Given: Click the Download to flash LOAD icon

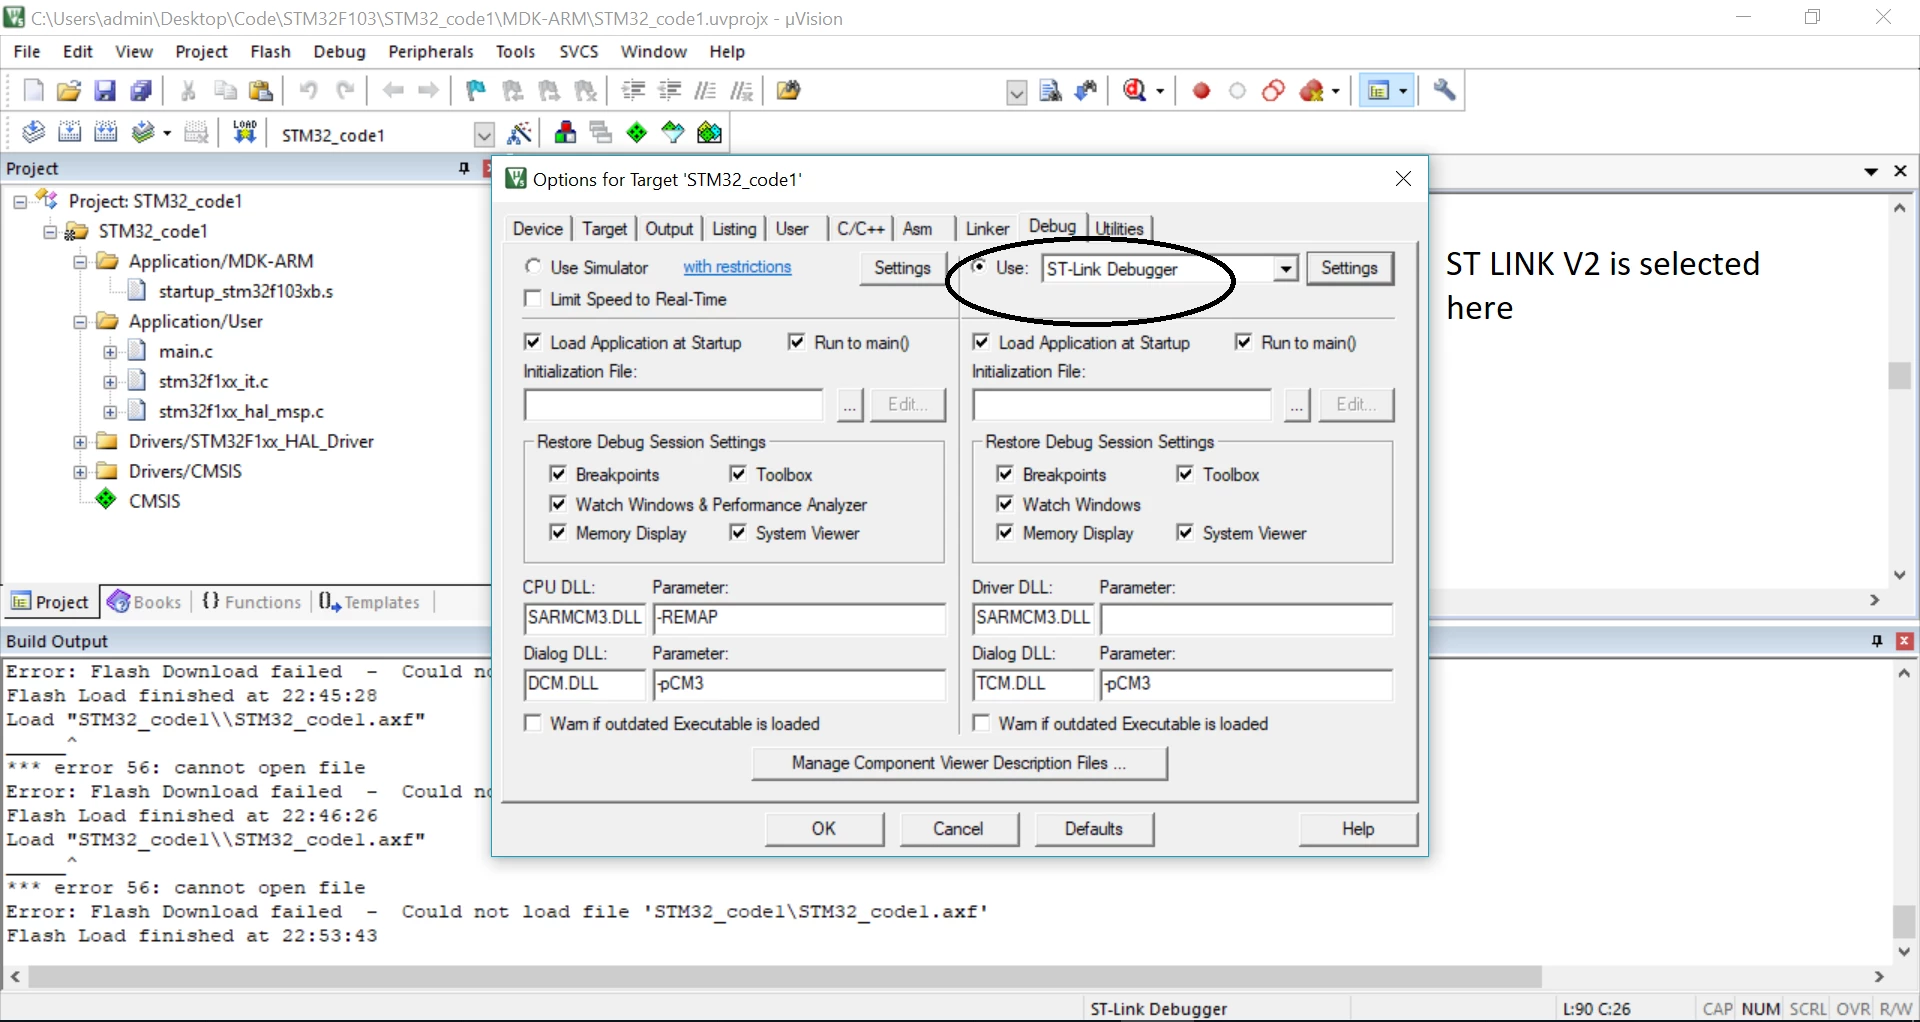Looking at the screenshot, I should point(245,133).
